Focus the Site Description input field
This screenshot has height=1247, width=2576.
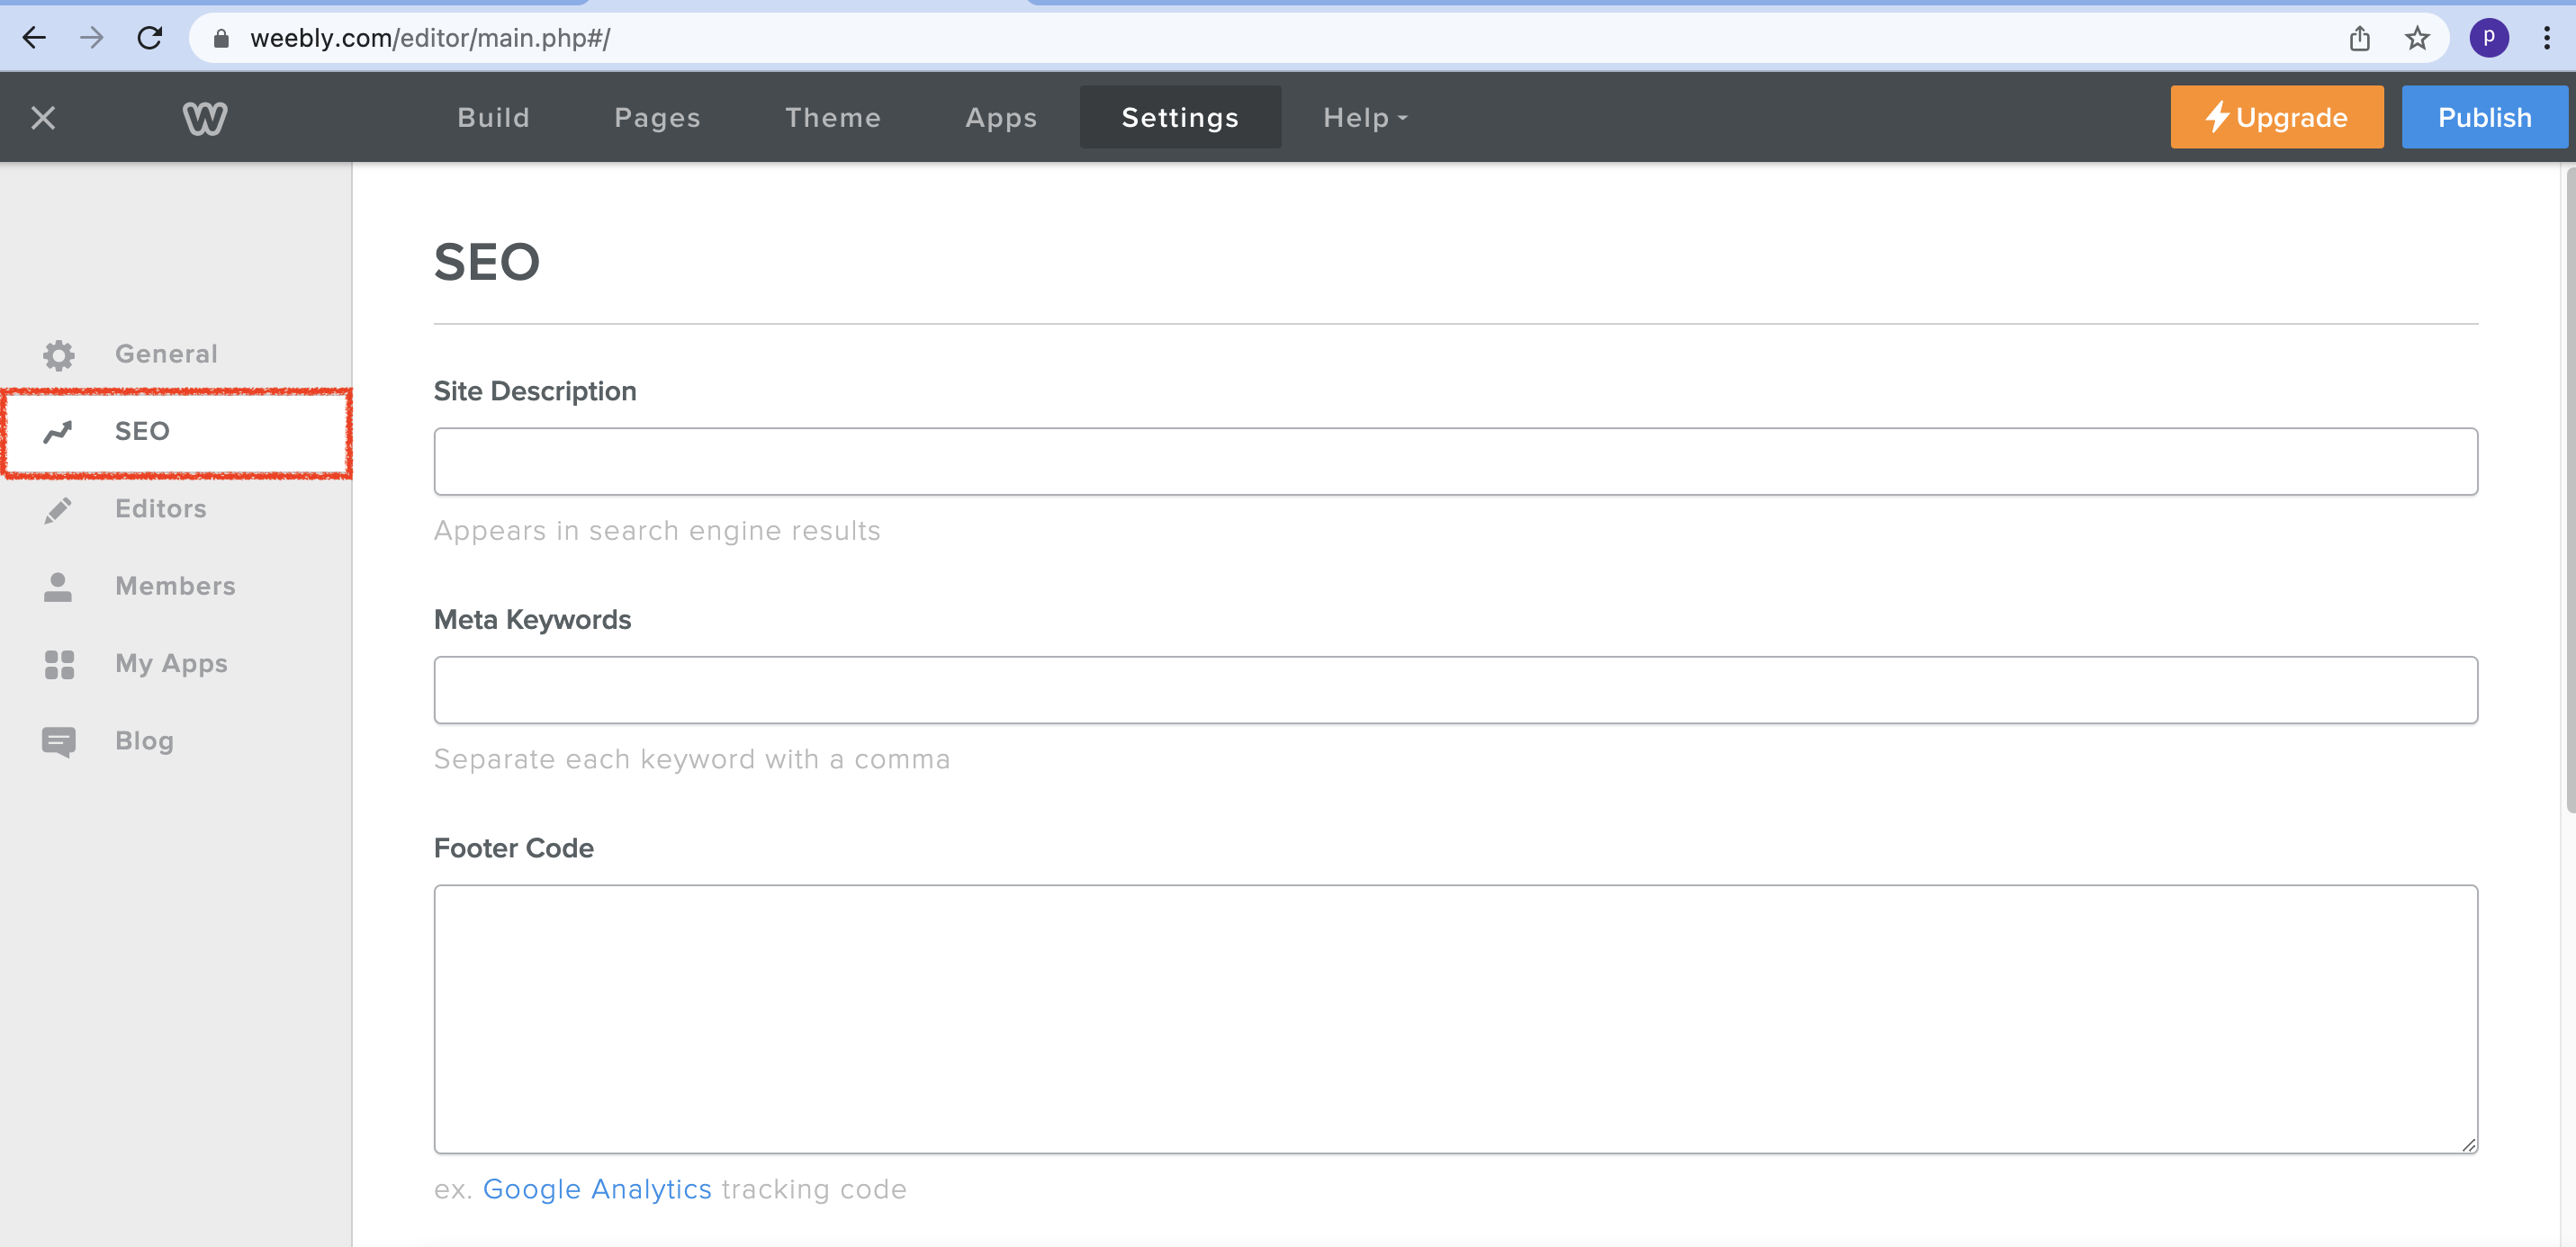pos(1455,462)
